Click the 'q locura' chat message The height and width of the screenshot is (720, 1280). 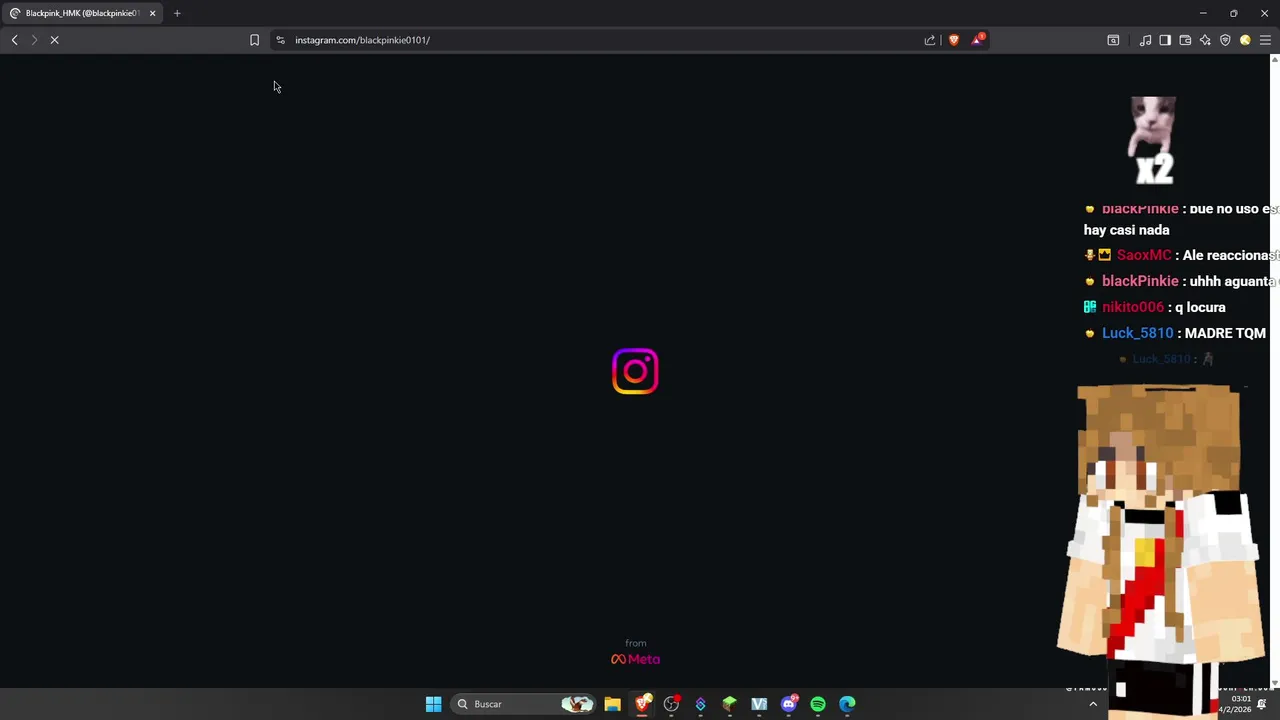1200,307
